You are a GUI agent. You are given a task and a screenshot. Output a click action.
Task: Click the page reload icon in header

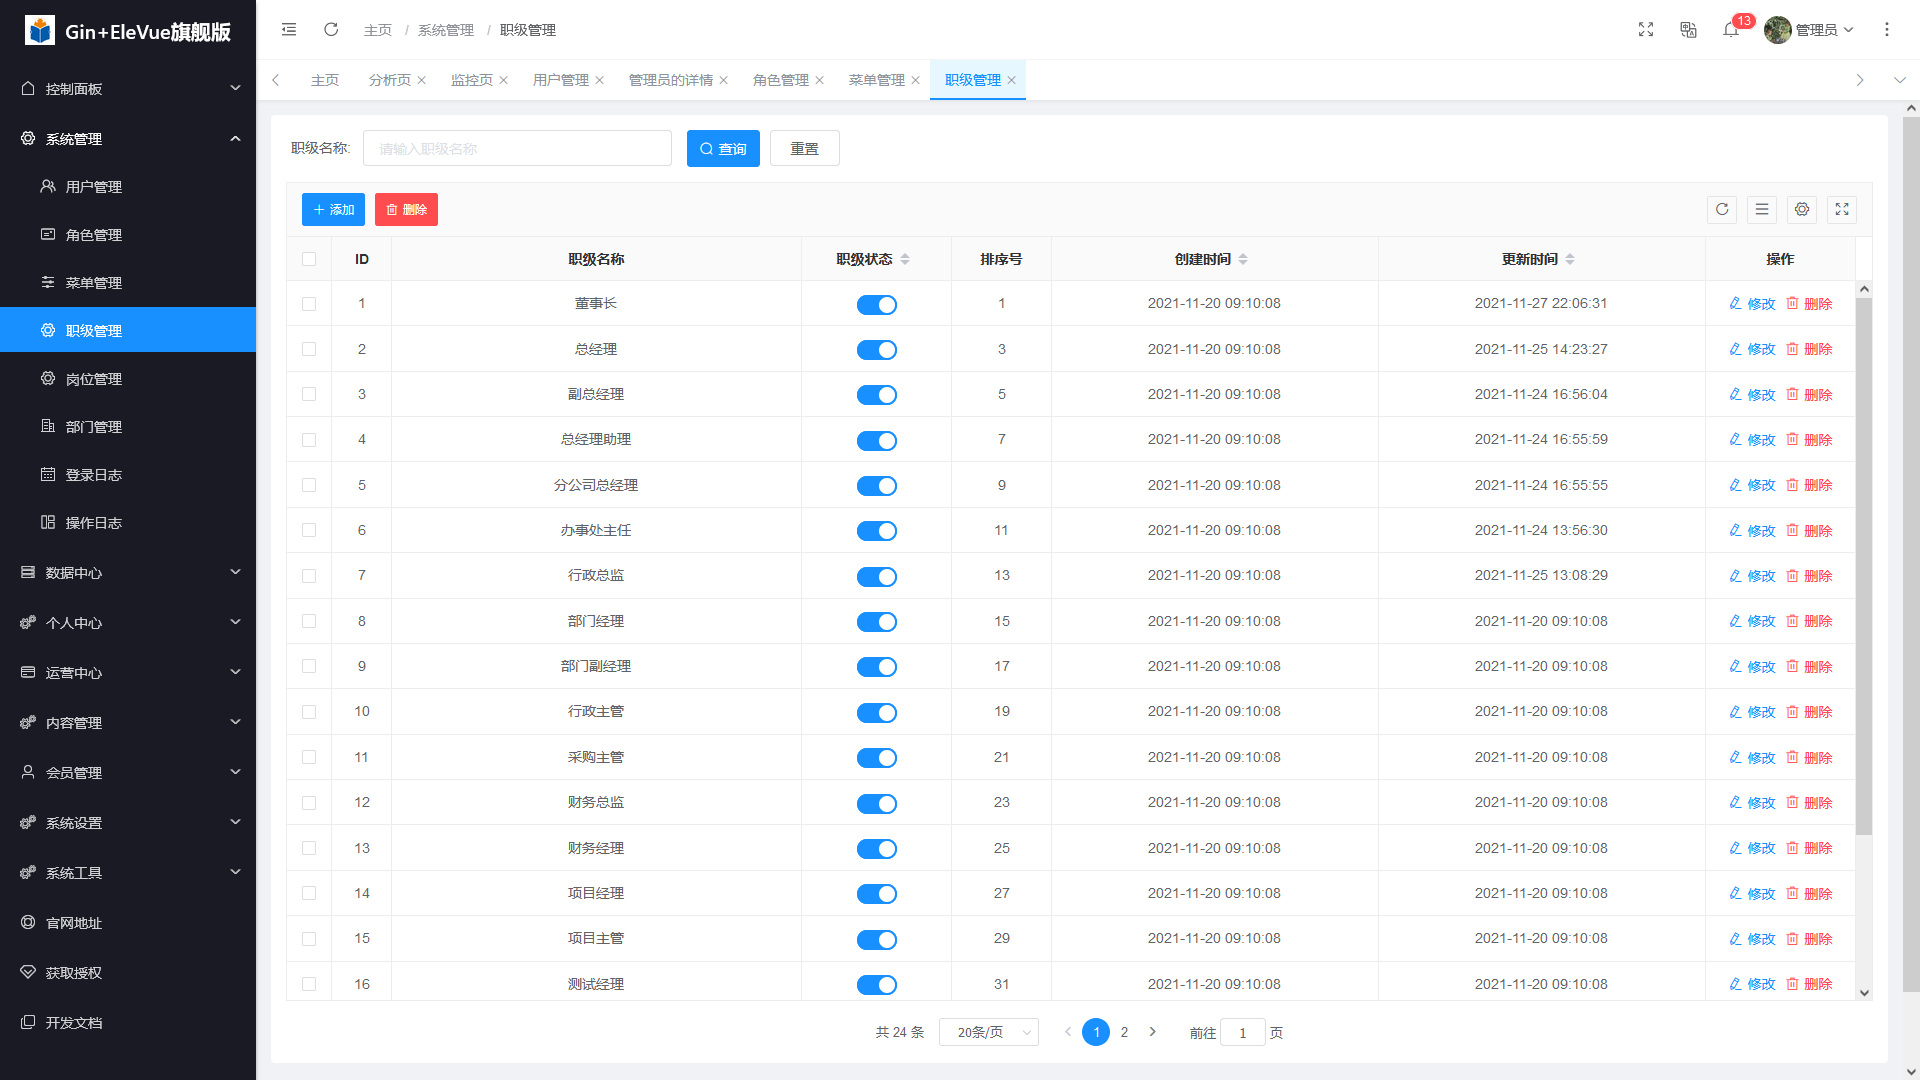331,30
